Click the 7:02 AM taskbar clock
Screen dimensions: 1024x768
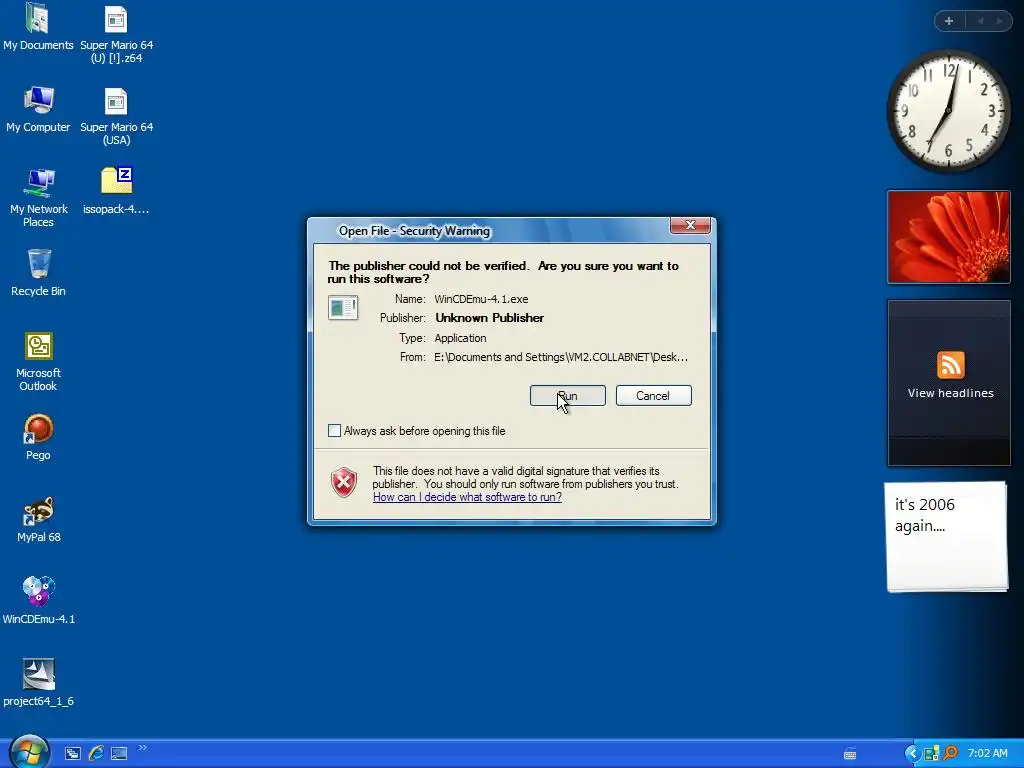(987, 754)
